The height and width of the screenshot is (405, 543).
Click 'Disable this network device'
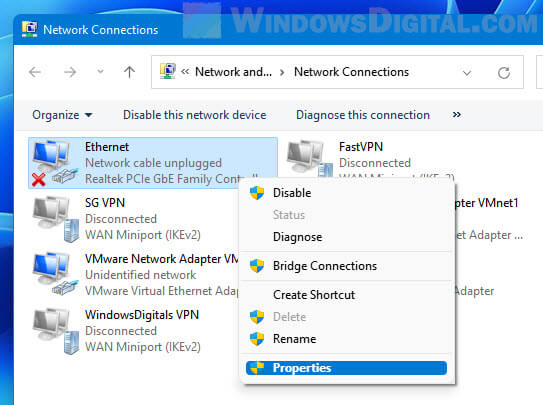coord(195,115)
